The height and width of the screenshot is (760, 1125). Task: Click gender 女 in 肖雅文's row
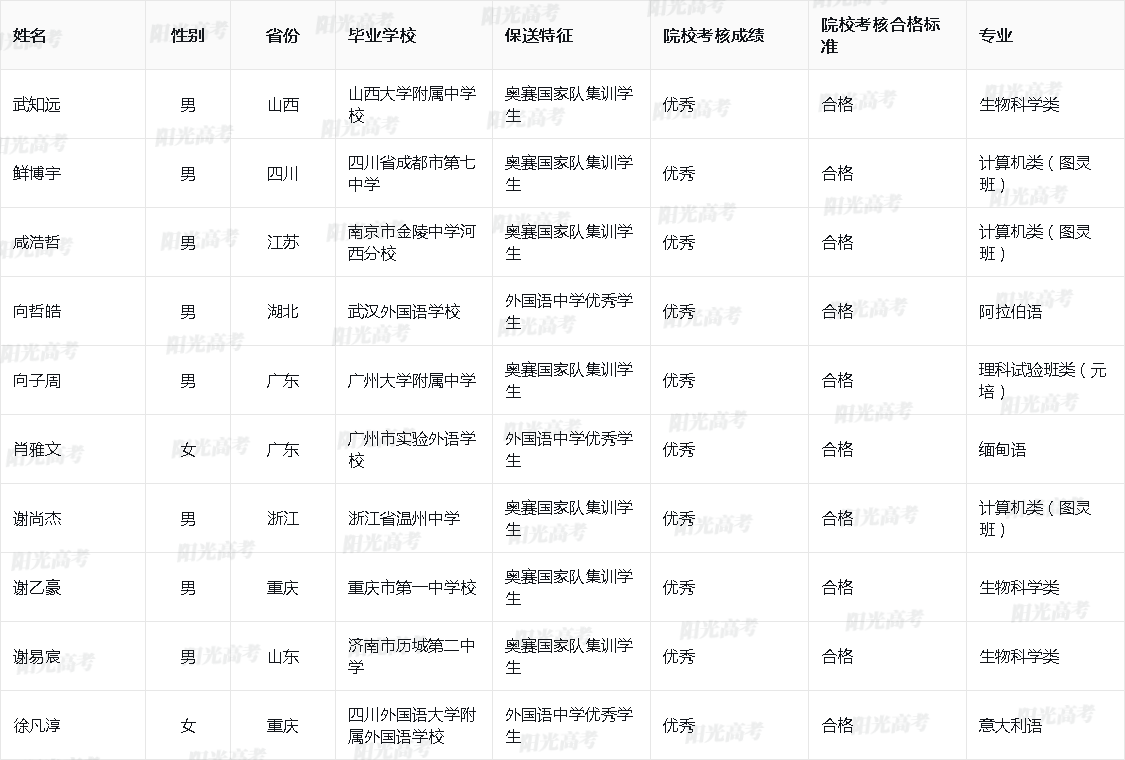(x=188, y=450)
